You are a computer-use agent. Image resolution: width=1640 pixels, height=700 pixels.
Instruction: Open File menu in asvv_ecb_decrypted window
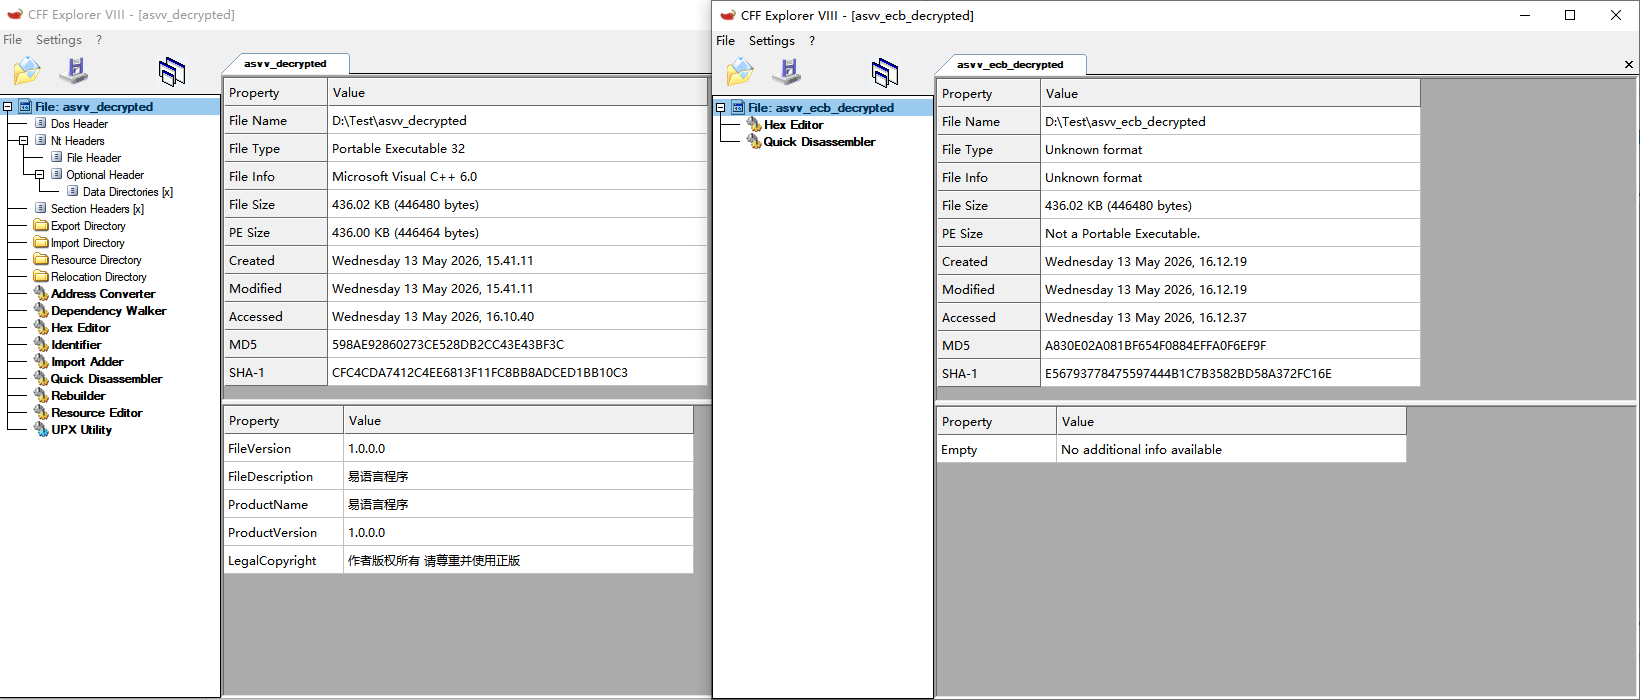(725, 40)
